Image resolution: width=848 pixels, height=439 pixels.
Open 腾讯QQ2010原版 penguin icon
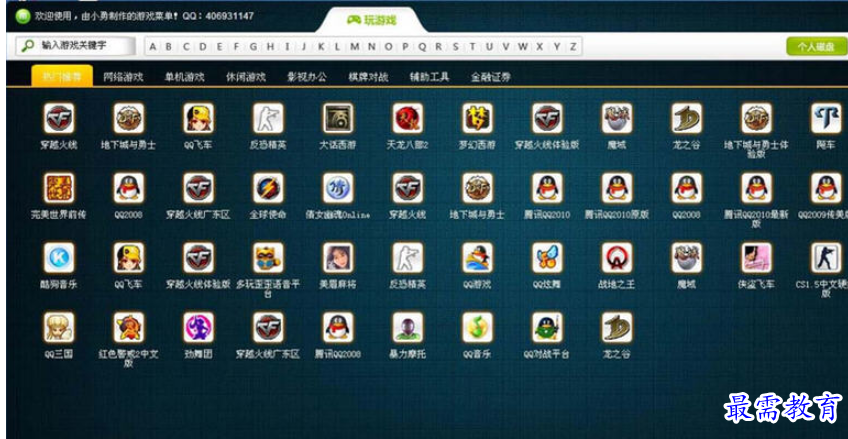coord(617,188)
